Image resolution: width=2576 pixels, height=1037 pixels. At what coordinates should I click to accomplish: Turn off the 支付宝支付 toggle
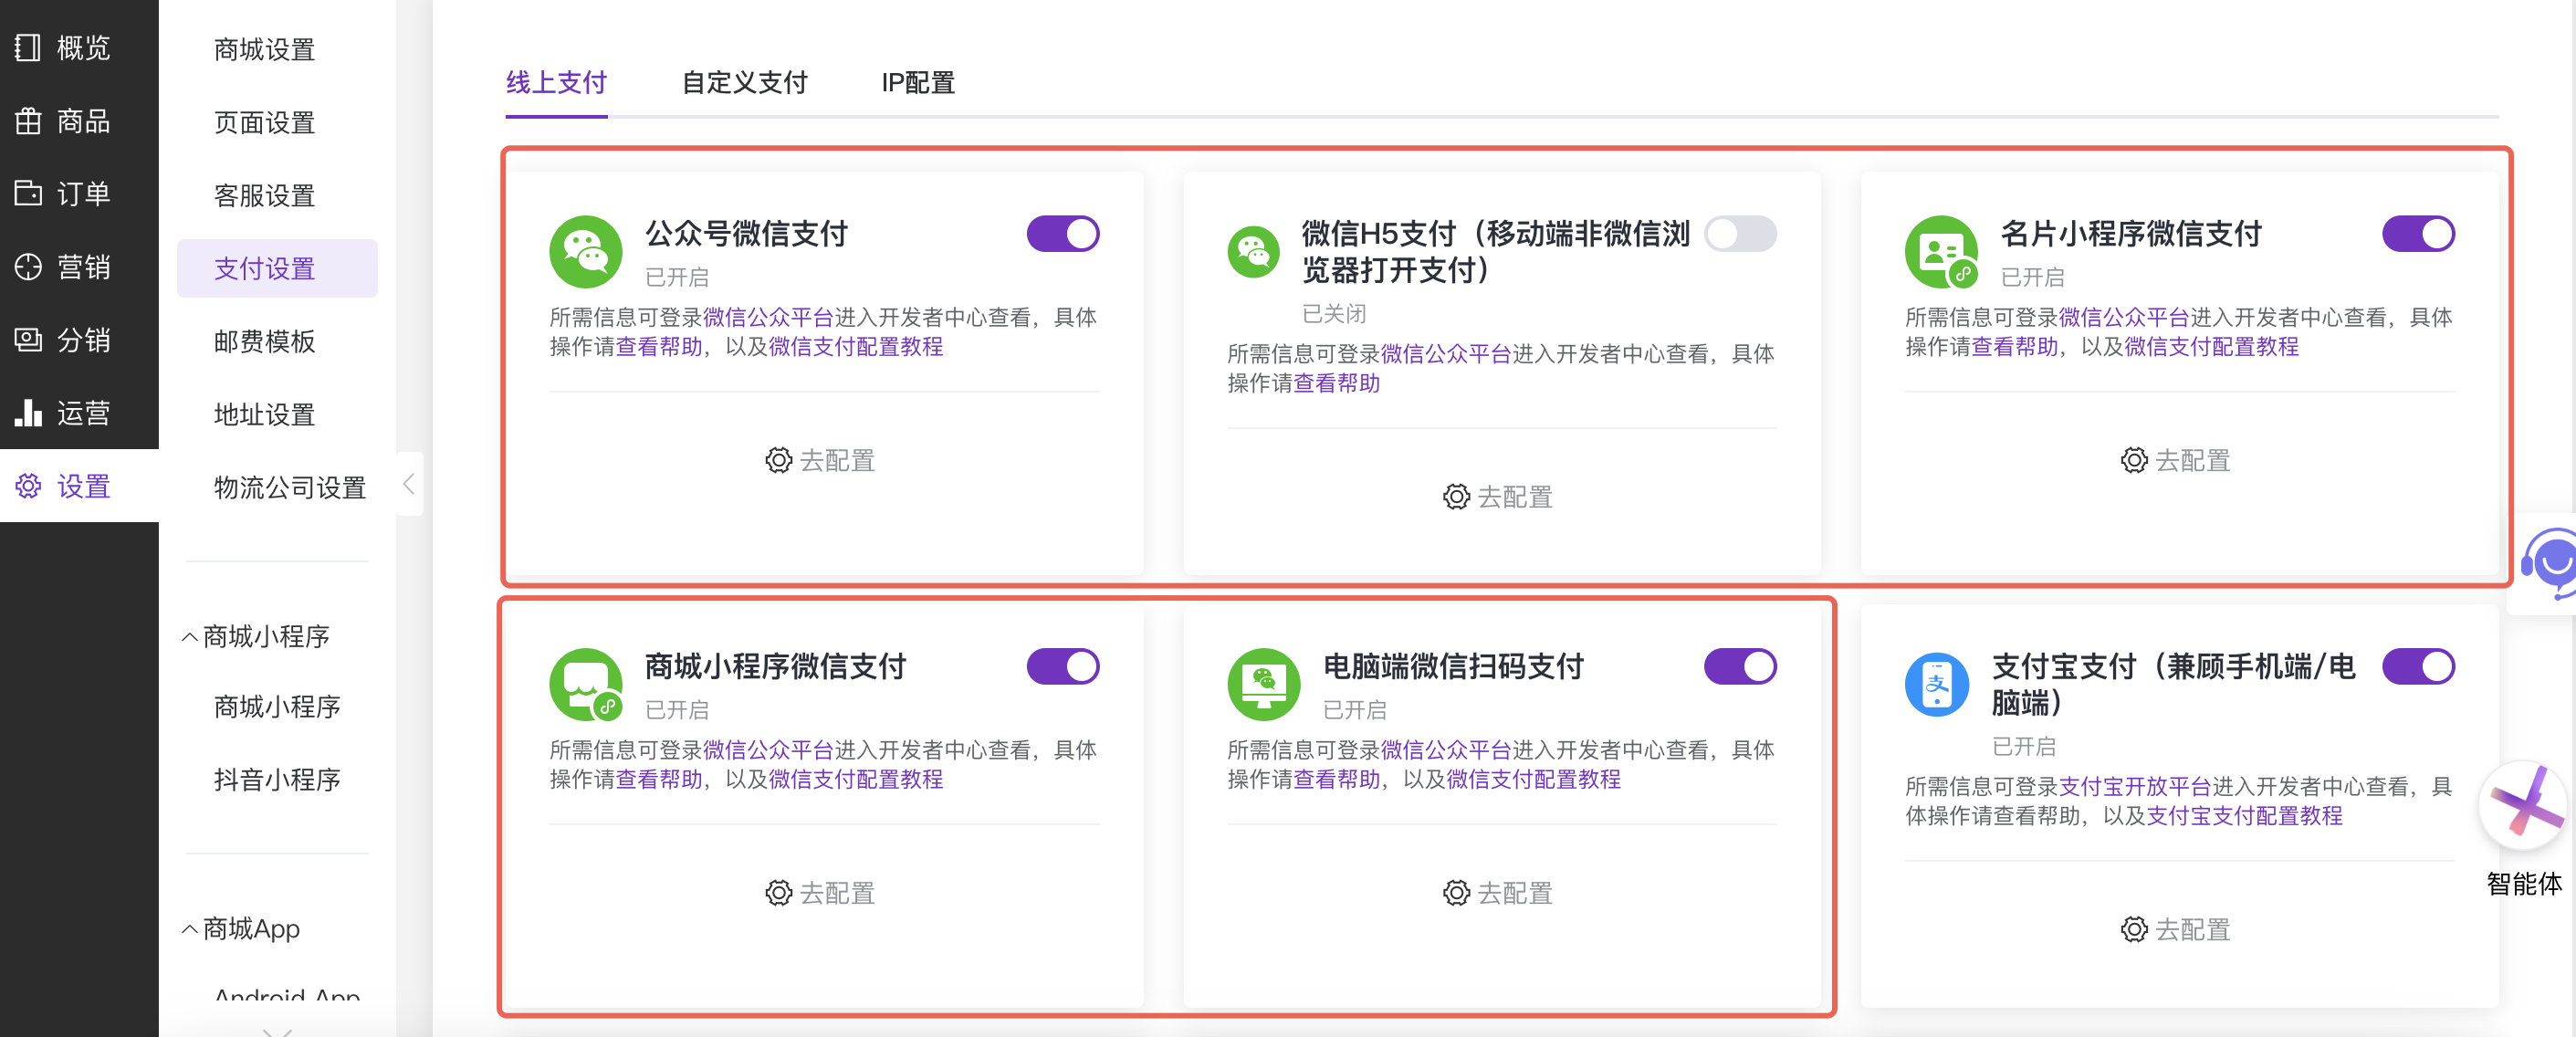click(2417, 667)
